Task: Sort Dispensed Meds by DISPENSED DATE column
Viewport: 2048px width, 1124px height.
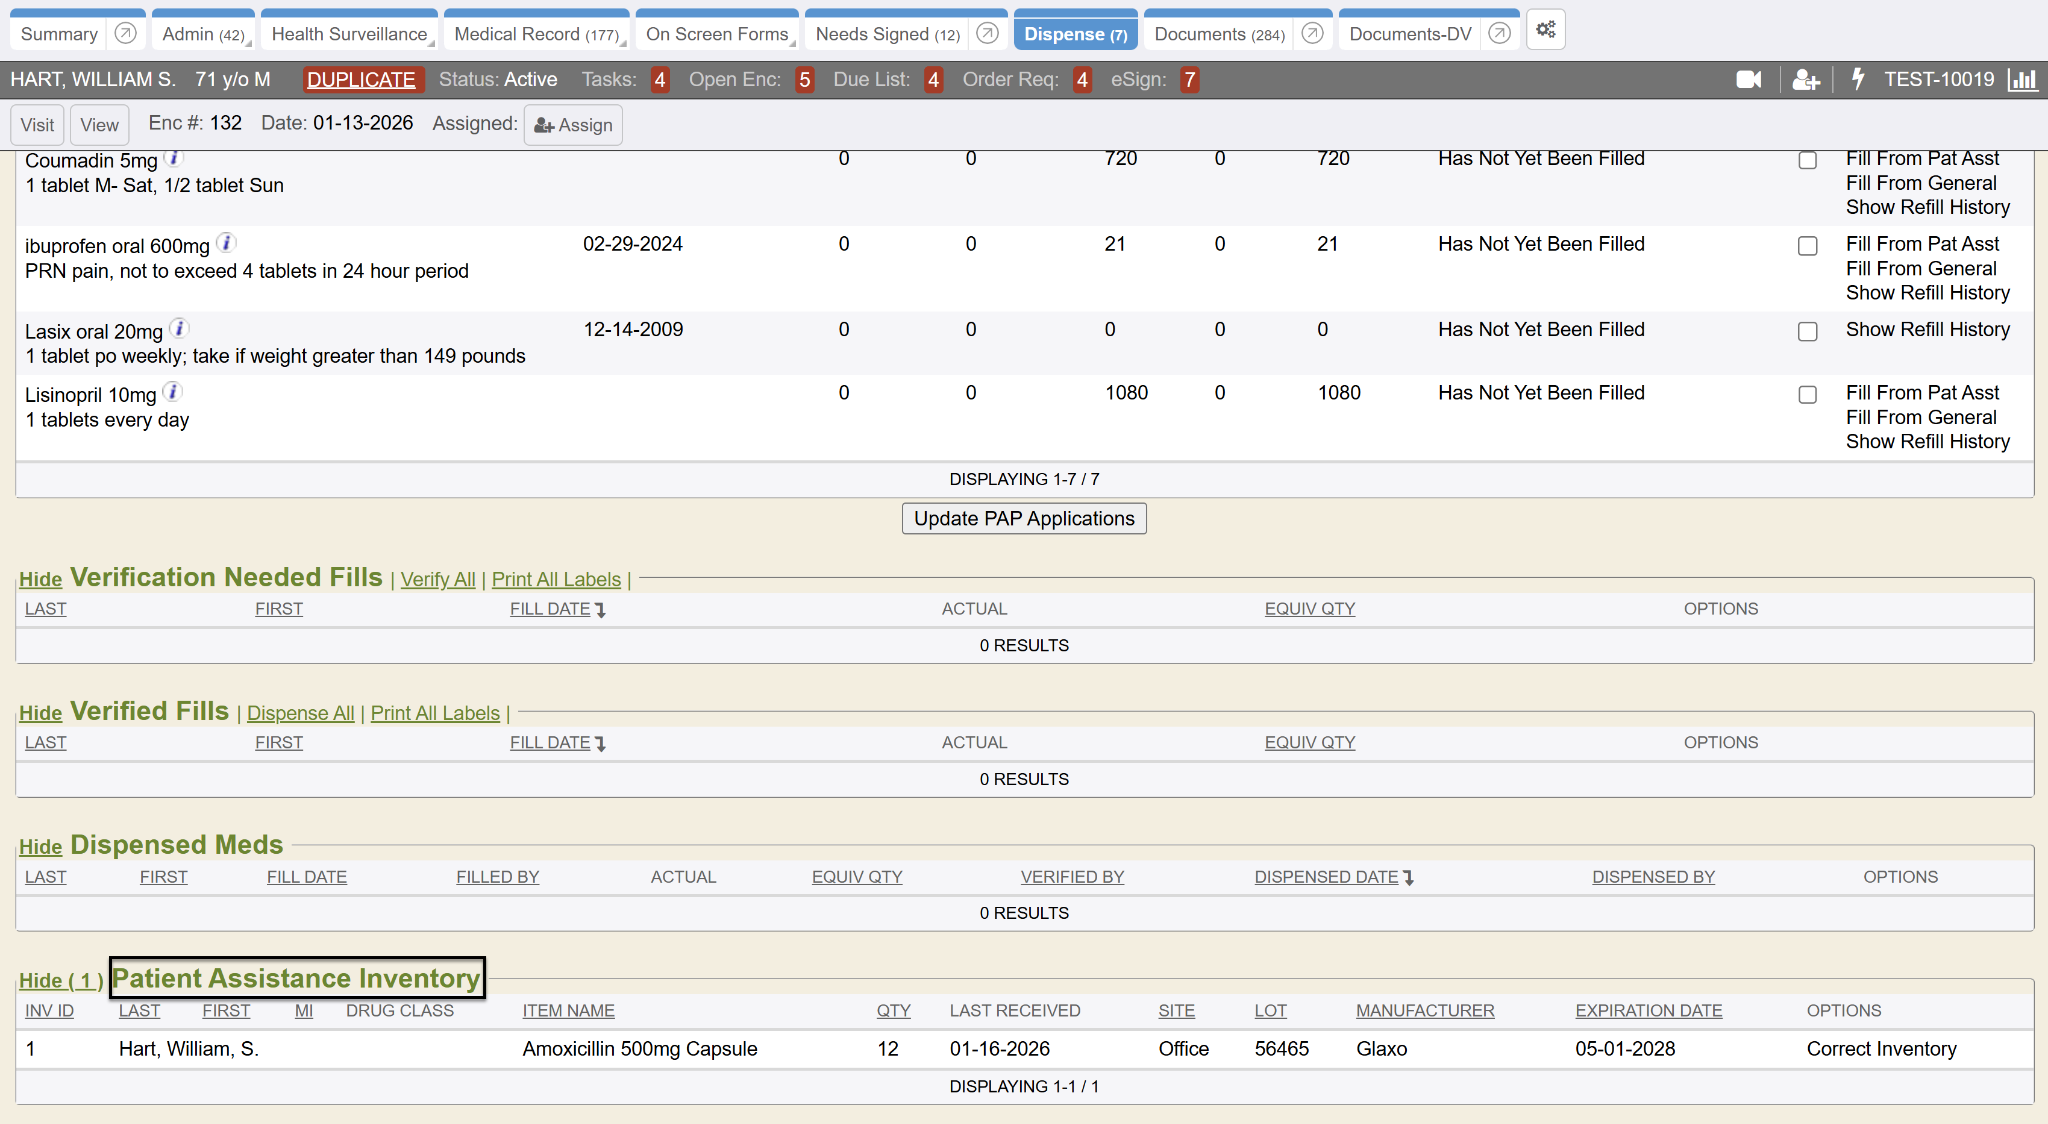Action: click(1326, 877)
